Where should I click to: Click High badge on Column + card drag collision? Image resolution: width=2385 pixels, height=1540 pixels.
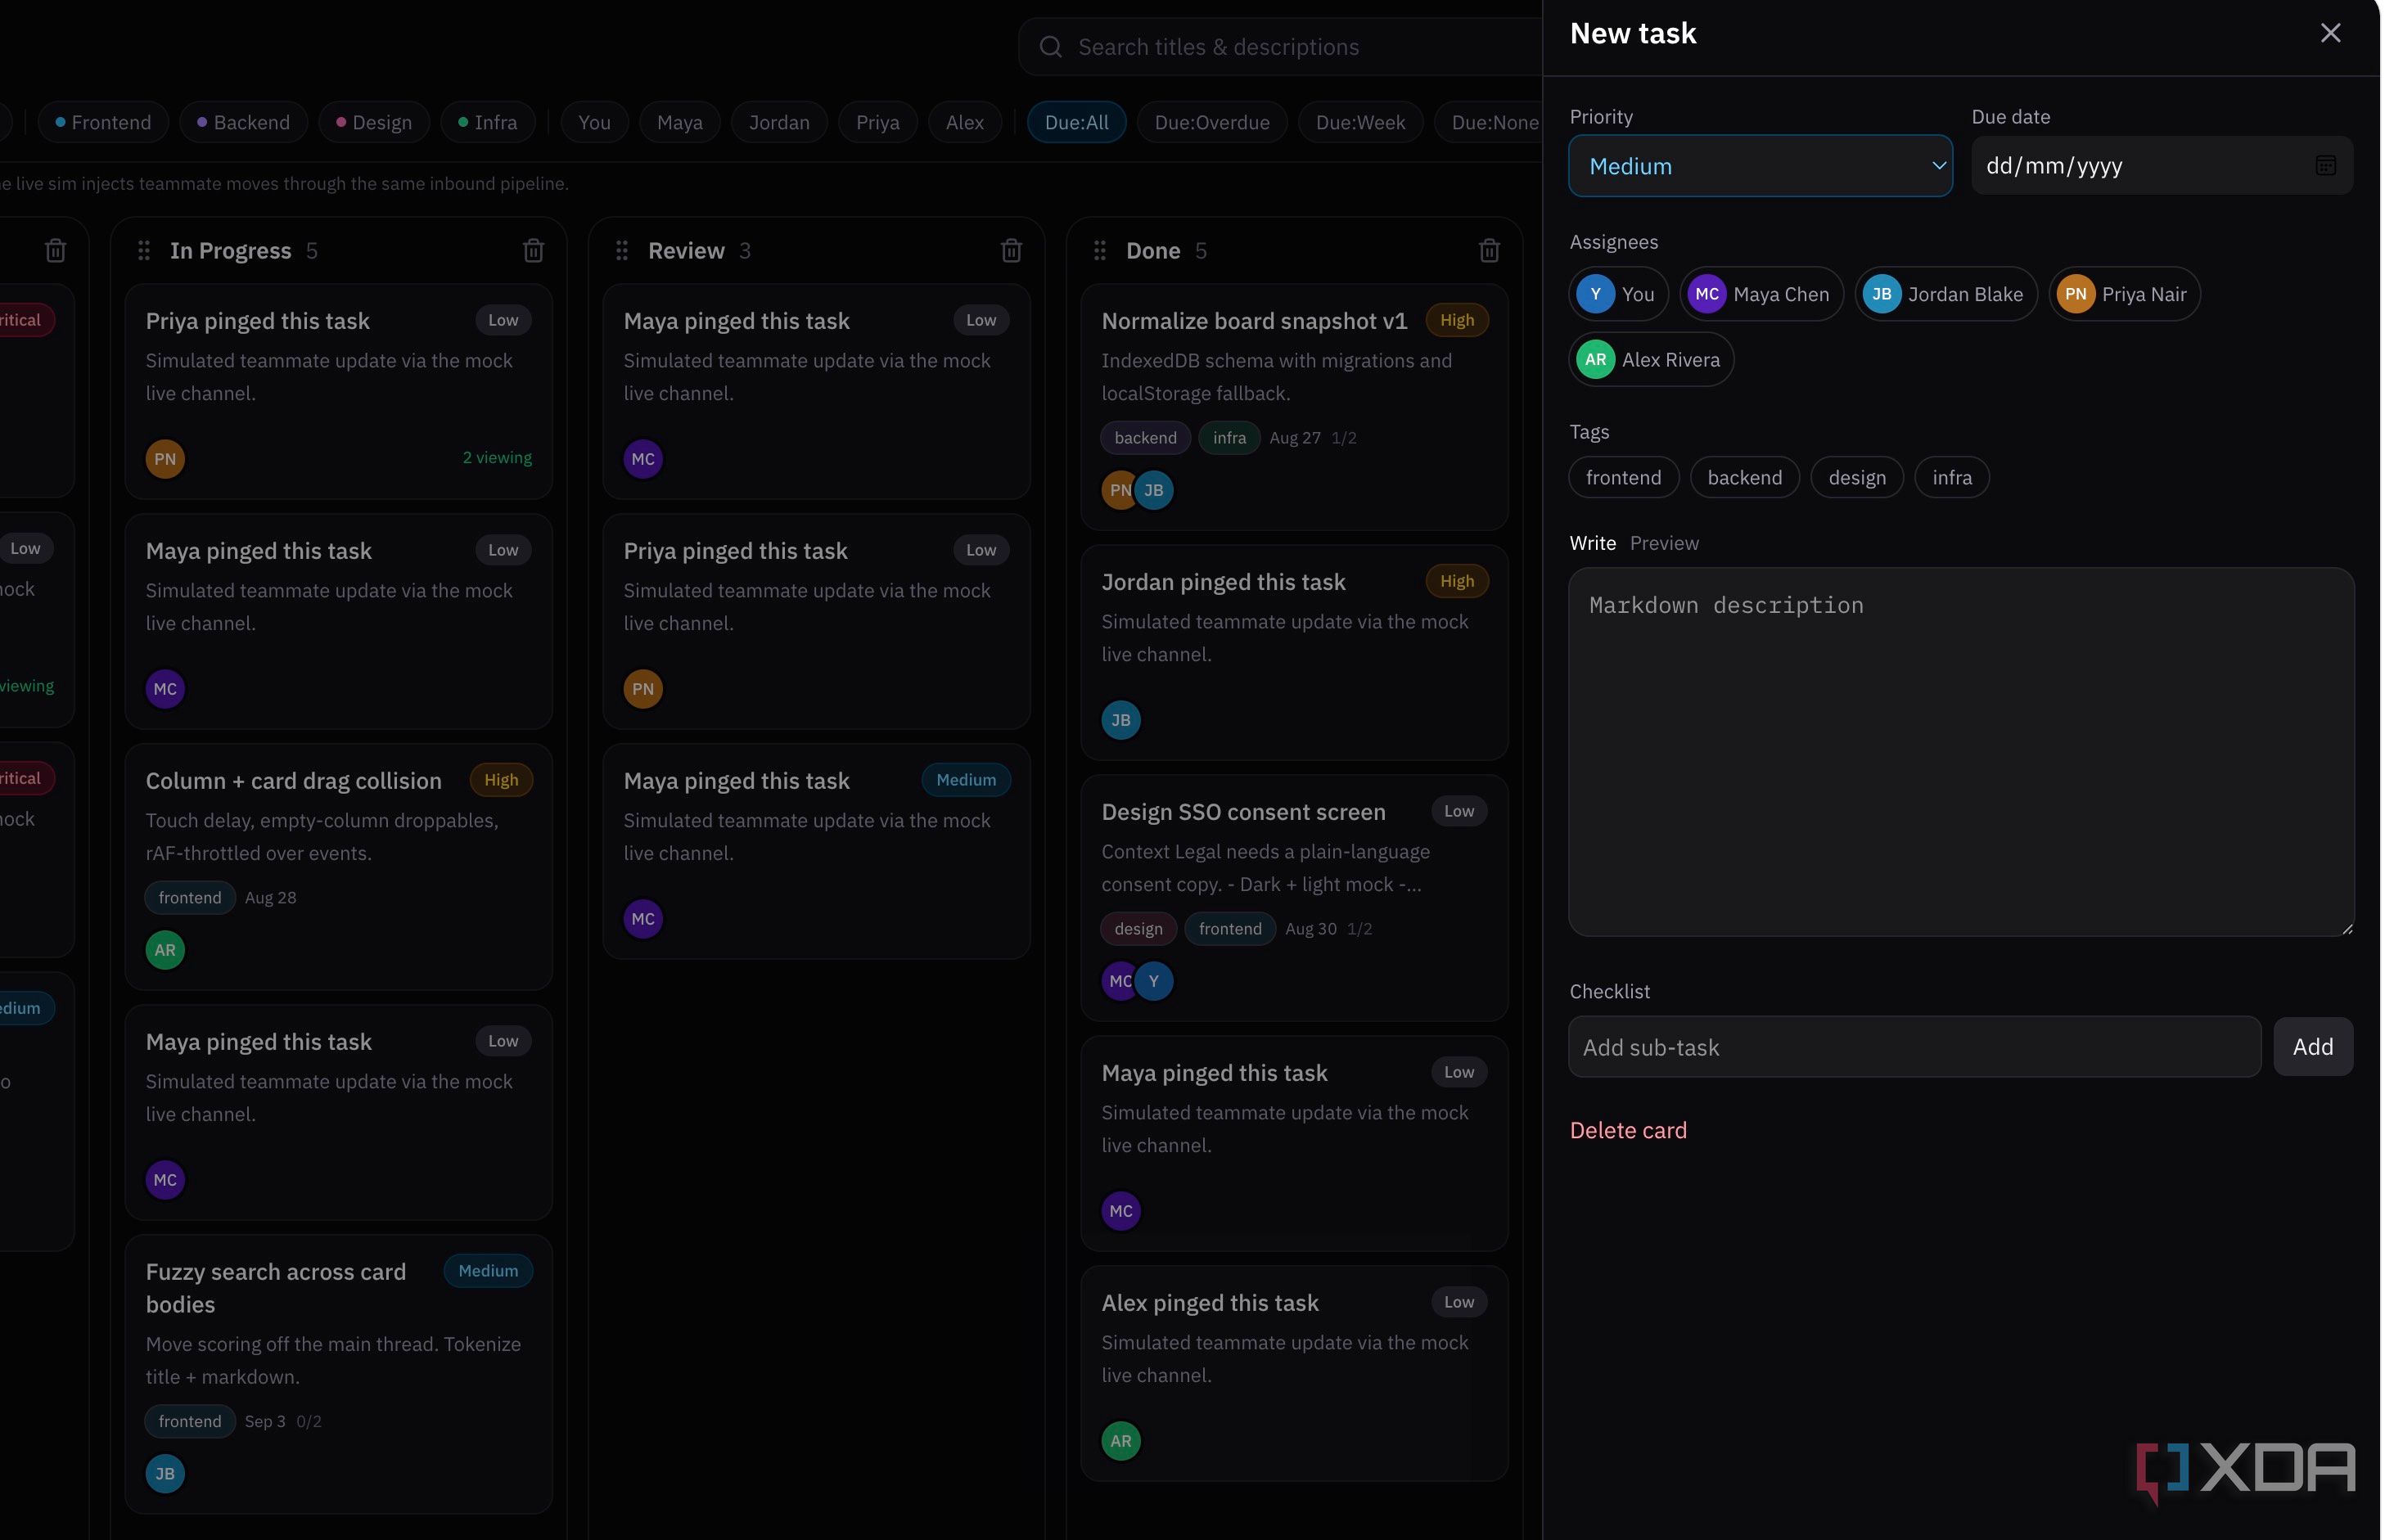[501, 780]
